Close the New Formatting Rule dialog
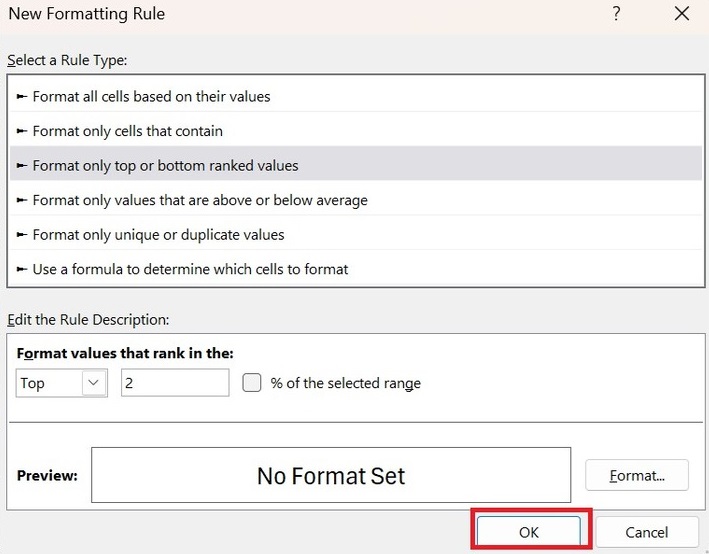The height and width of the screenshot is (554, 709). (682, 14)
